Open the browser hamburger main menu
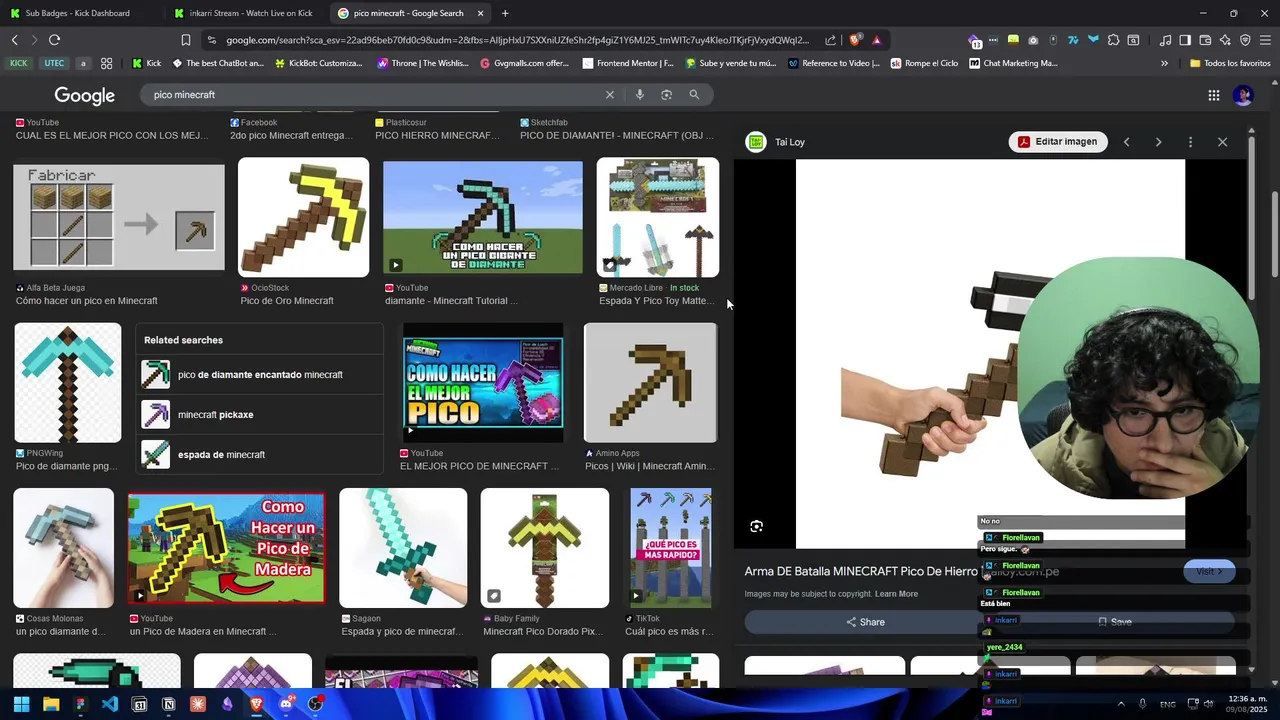 [1265, 40]
